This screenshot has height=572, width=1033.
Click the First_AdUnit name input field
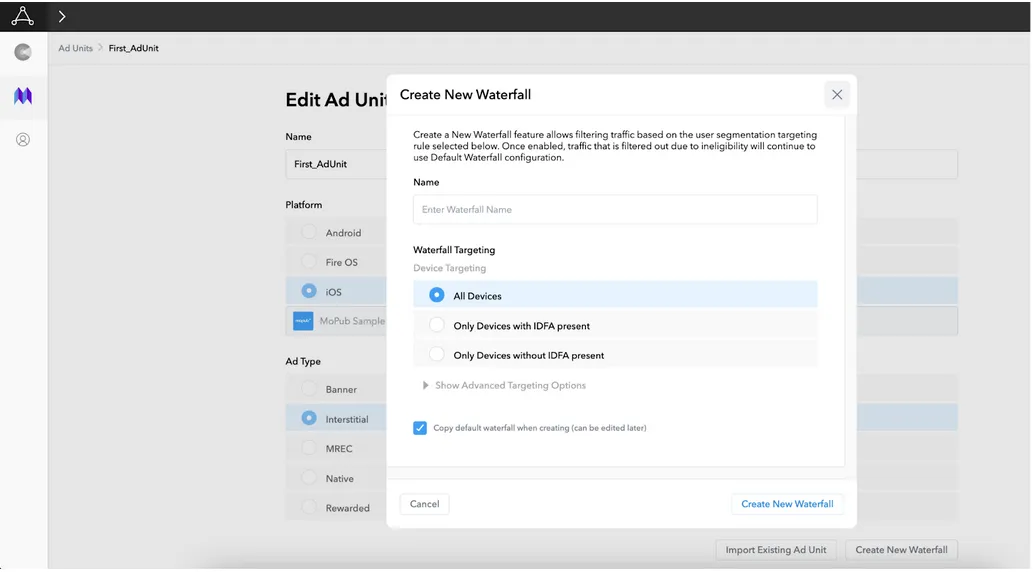point(336,164)
